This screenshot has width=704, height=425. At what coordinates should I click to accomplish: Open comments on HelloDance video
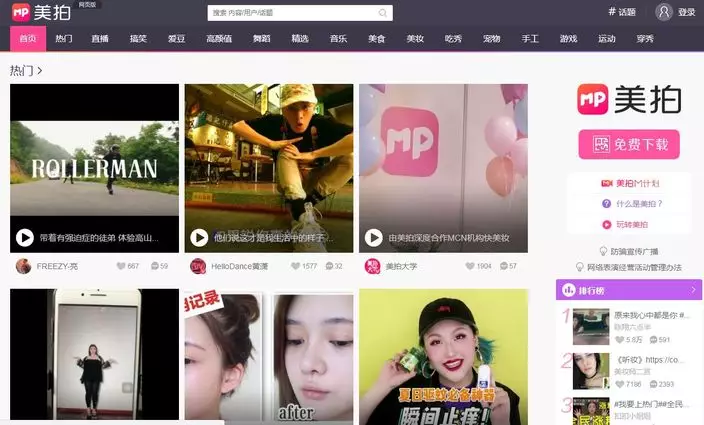click(326, 266)
